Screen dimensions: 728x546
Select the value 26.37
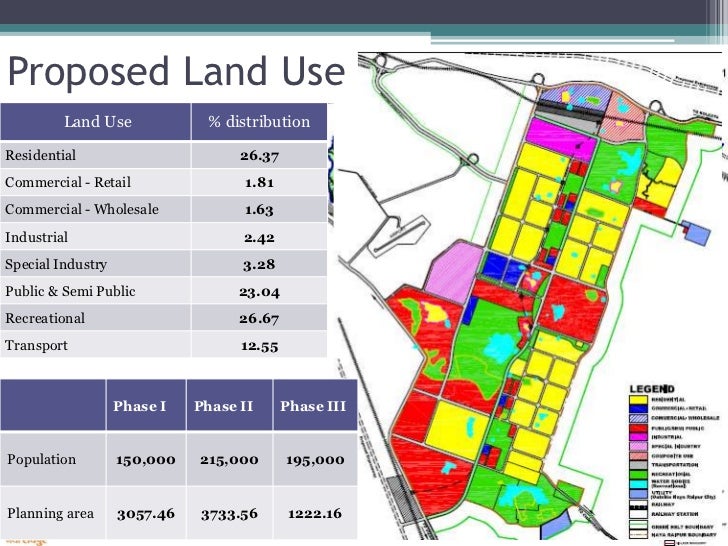259,156
